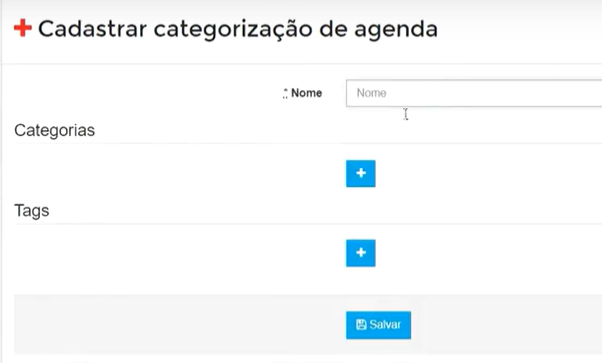
Task: Click the red plus icon beside the title
Action: point(23,28)
